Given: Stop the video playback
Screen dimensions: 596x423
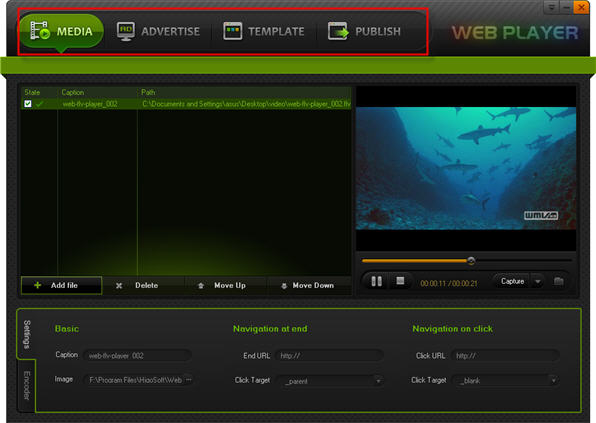Looking at the screenshot, I should [400, 281].
